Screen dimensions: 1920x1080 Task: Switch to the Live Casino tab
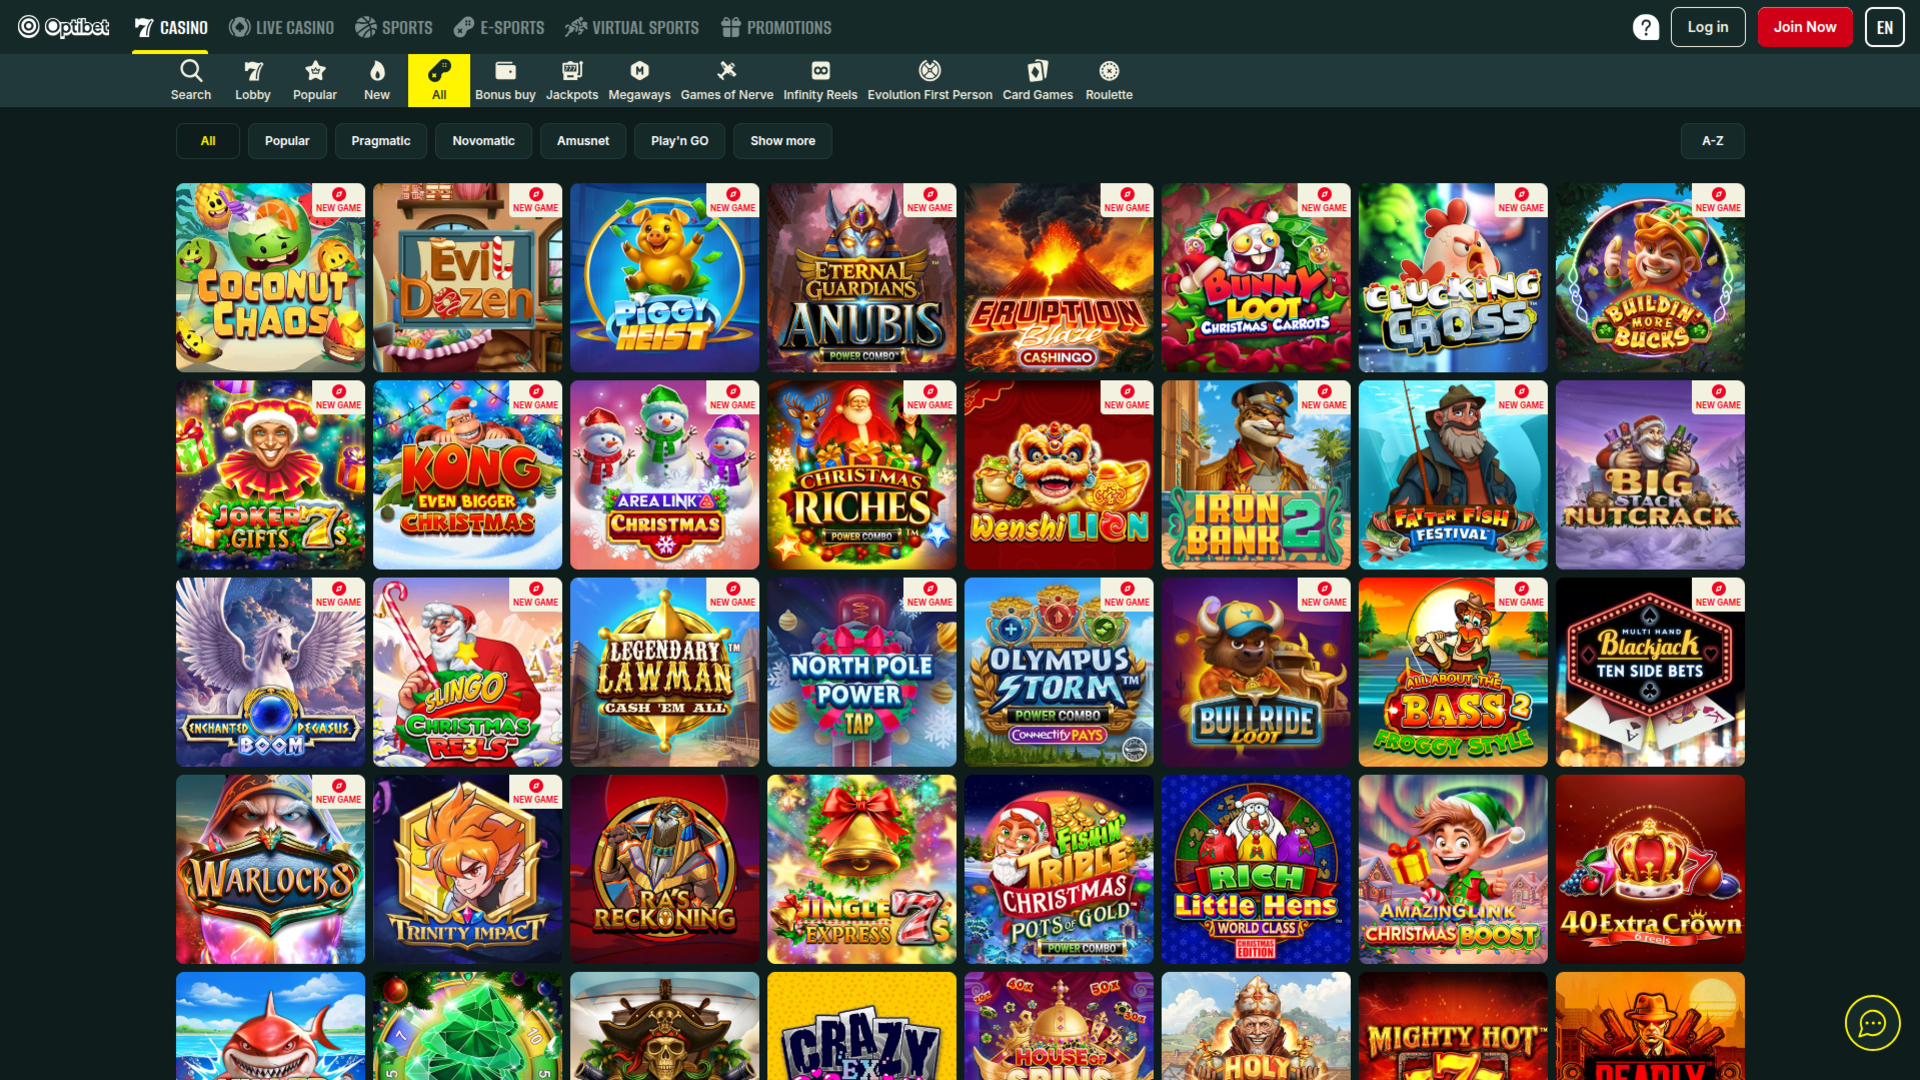281,27
